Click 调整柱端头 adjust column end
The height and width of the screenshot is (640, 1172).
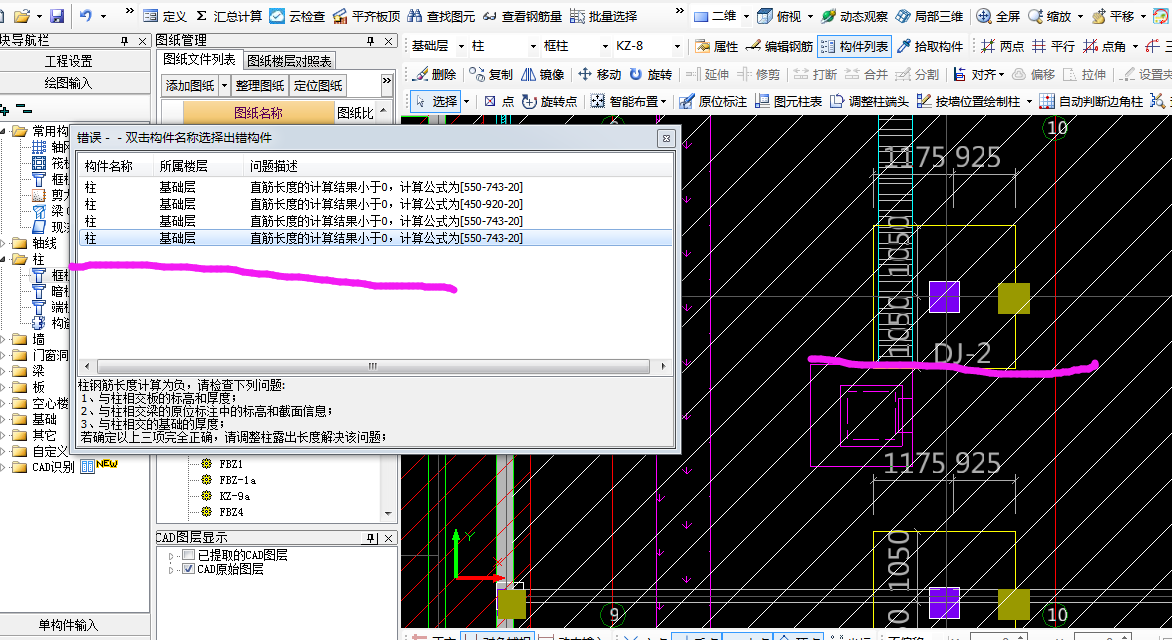pos(869,101)
